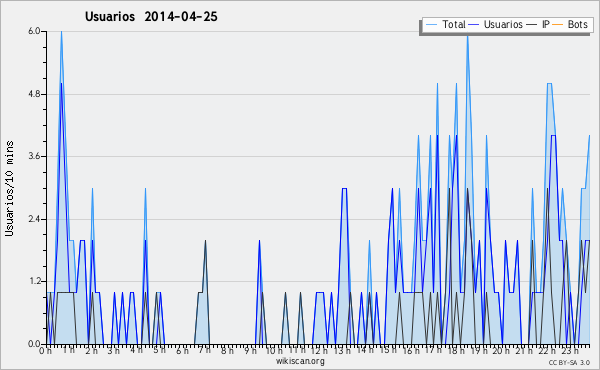Viewport: 600px width, 370px height.
Task: Click the 18 h x-axis marker
Action: [x=455, y=351]
